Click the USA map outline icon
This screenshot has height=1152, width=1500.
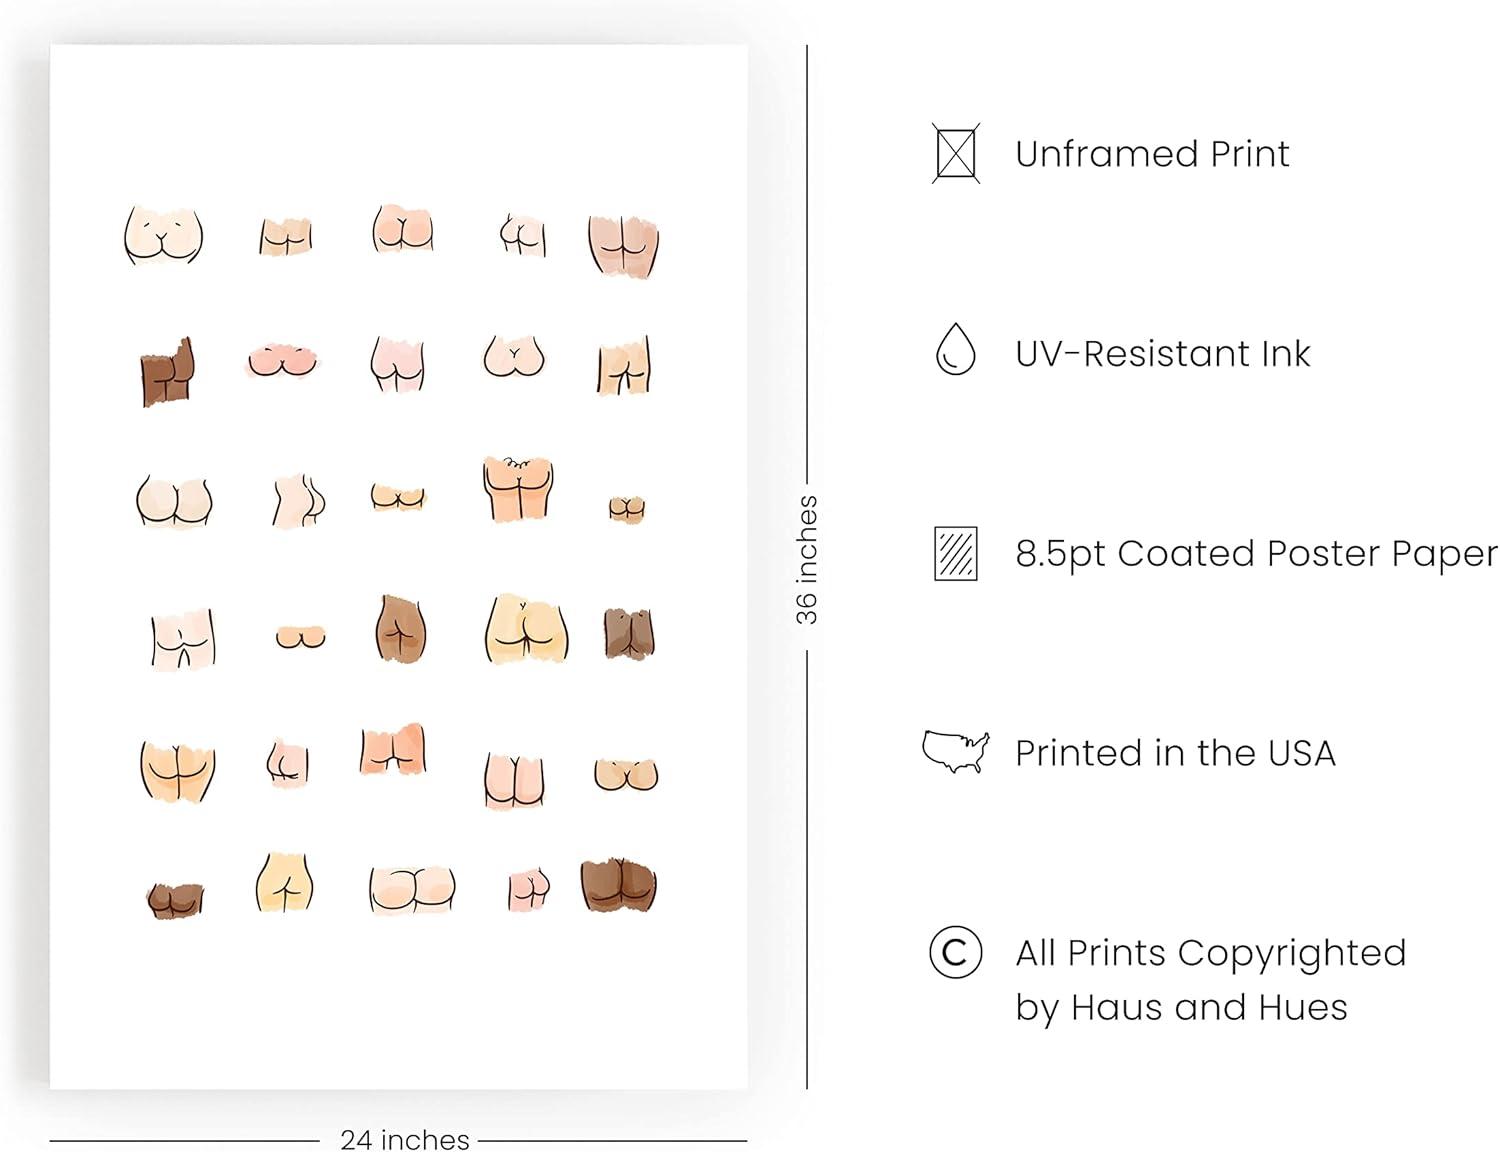(x=955, y=752)
